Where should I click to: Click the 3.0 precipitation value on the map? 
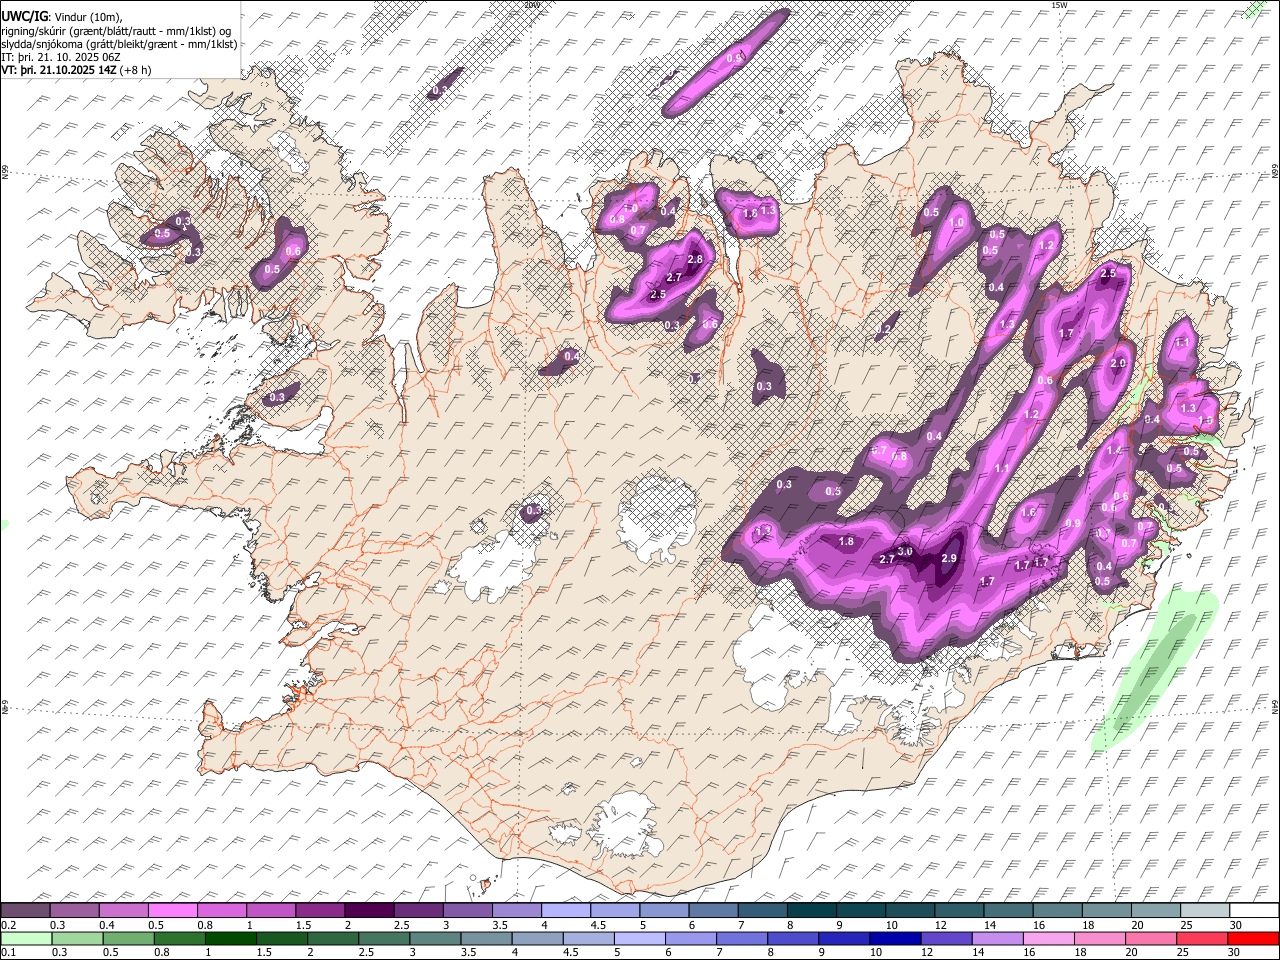coord(905,551)
